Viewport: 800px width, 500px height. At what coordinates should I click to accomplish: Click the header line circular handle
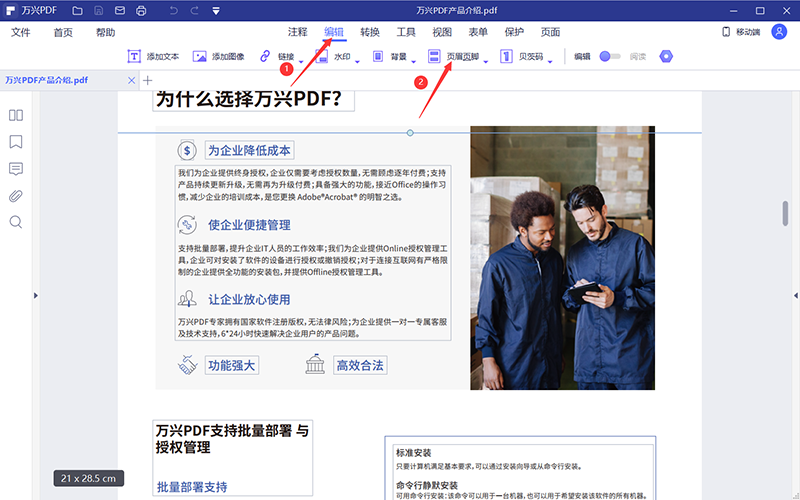point(410,133)
